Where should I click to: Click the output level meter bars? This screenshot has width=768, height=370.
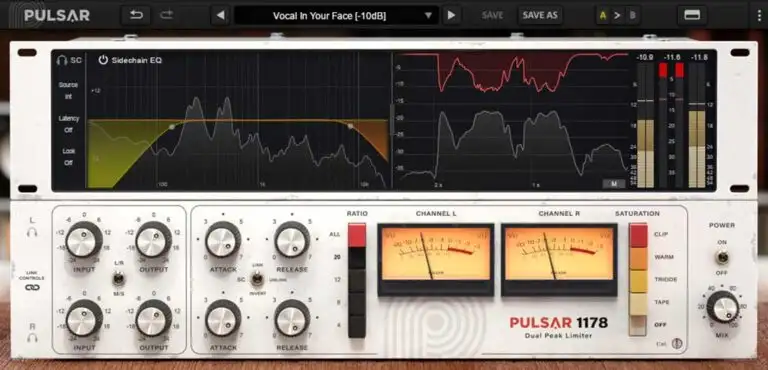tap(696, 125)
